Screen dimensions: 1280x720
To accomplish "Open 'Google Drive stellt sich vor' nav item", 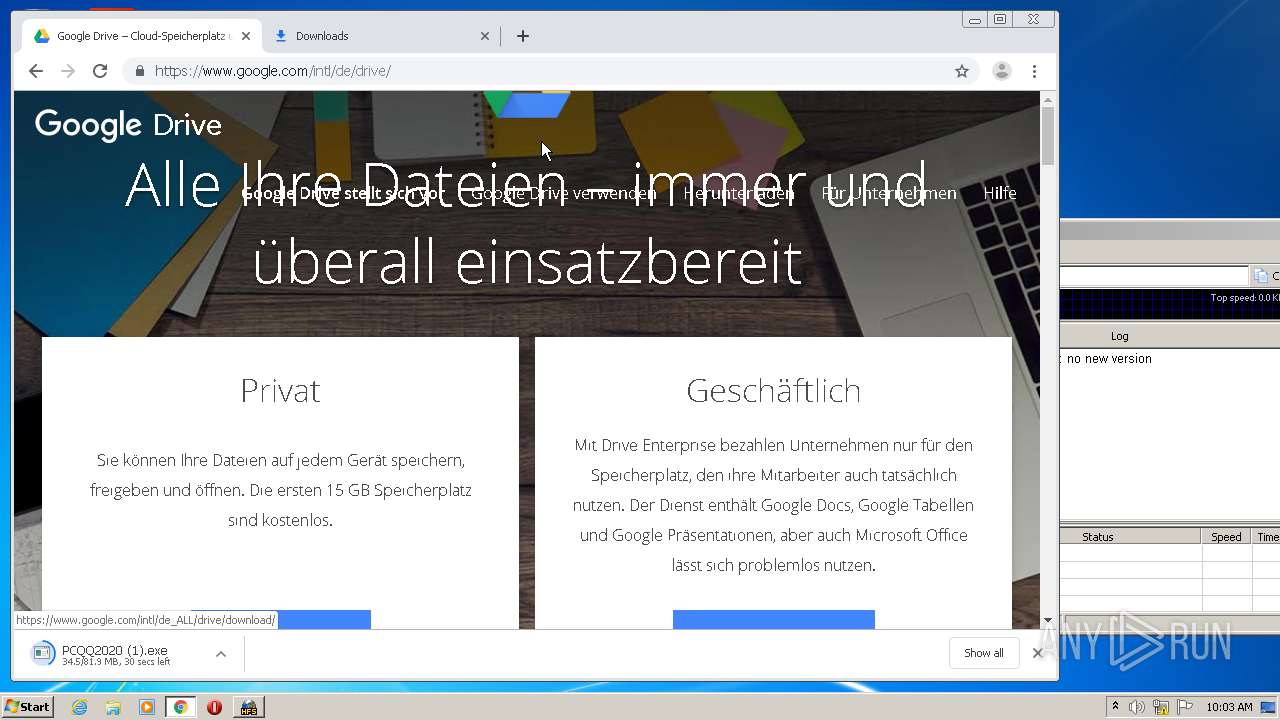I will [342, 193].
